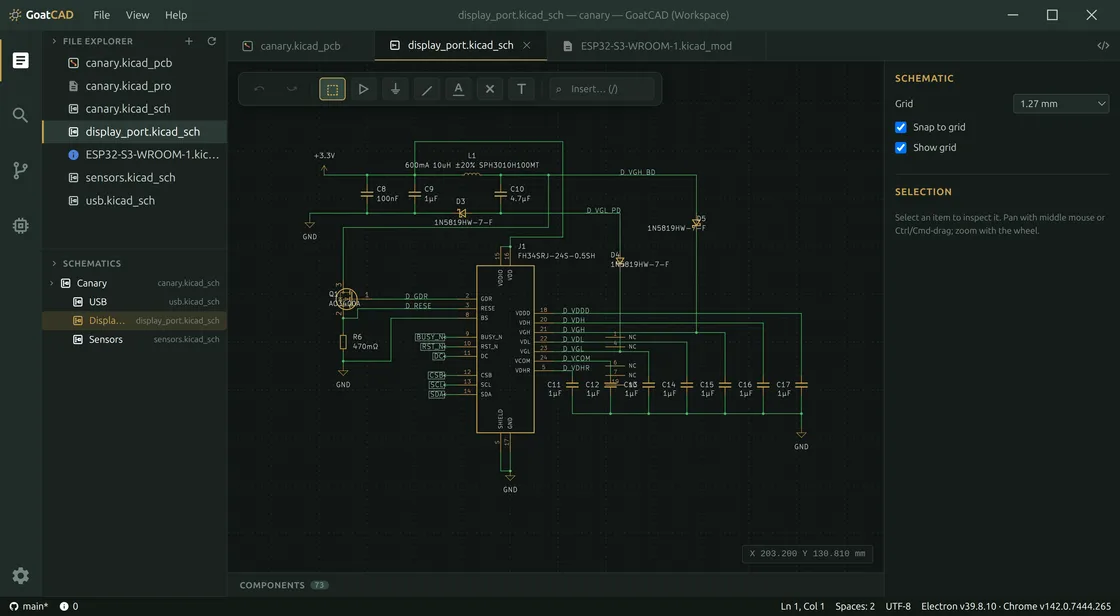Click the D3 diode symbol
The image size is (1120, 616).
coord(461,213)
